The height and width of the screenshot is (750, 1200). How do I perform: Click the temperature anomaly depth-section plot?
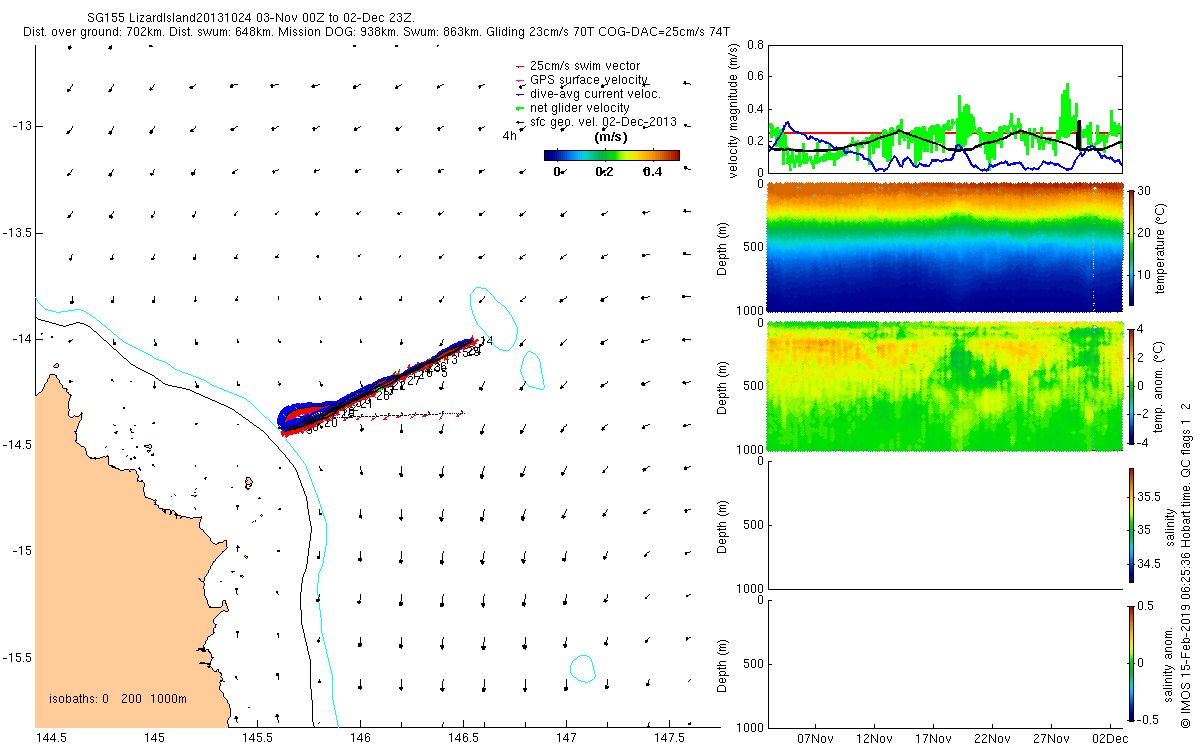pyautogui.click(x=944, y=386)
